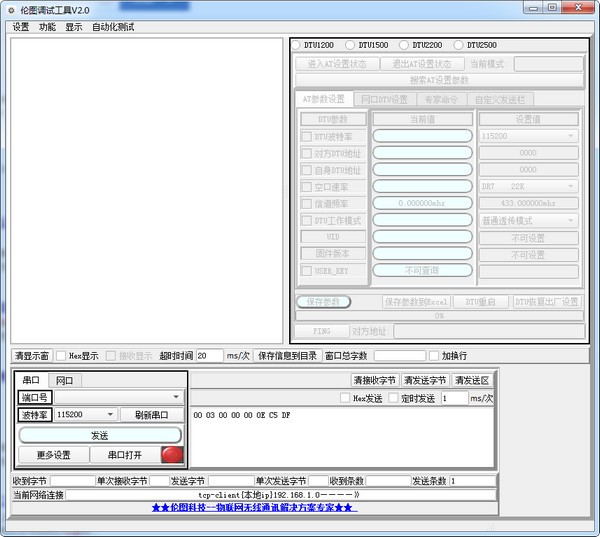Click the 当前网络连接 tcp-client field
This screenshot has width=600, height=537.
point(281,495)
